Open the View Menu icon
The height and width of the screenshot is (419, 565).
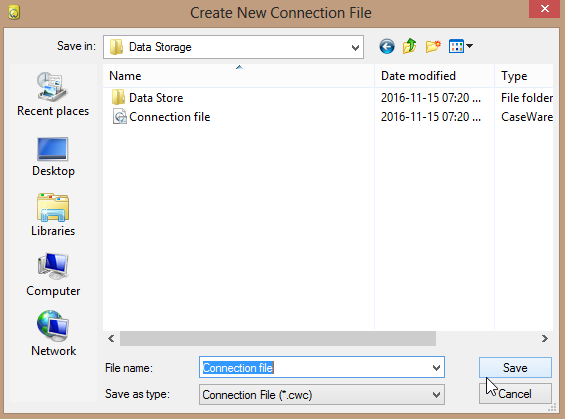461,46
